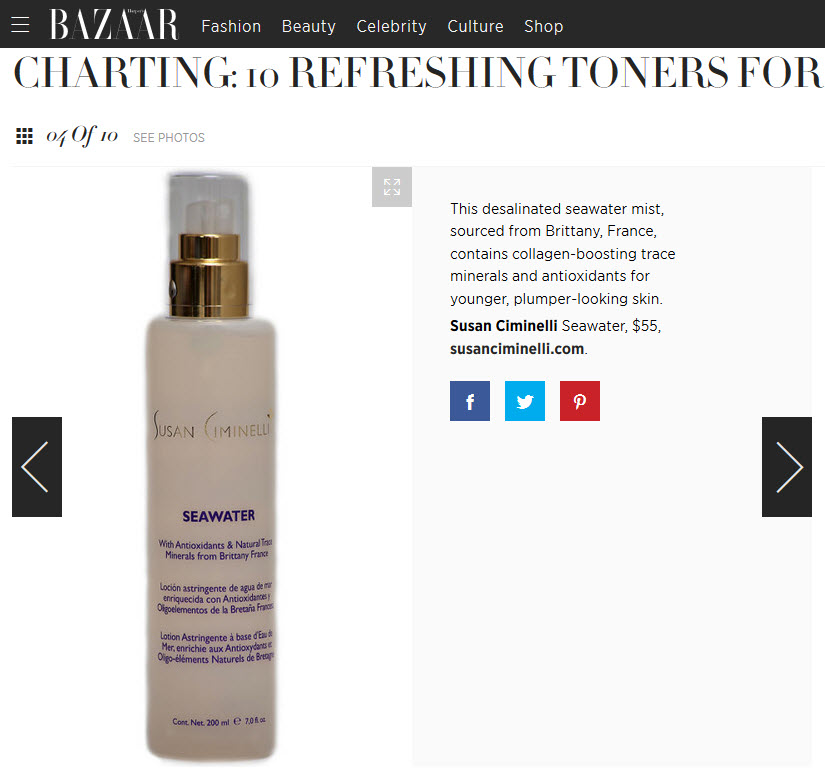Click the Charting 10 Refreshing Toners headline

417,73
